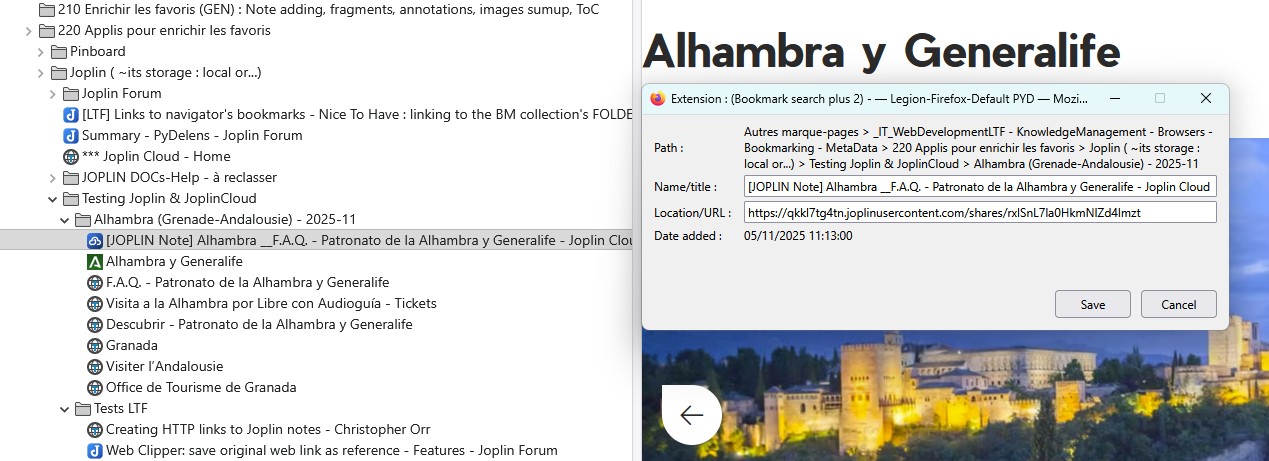Click the [LTF] Links bookmark Joplin icon

(x=70, y=114)
